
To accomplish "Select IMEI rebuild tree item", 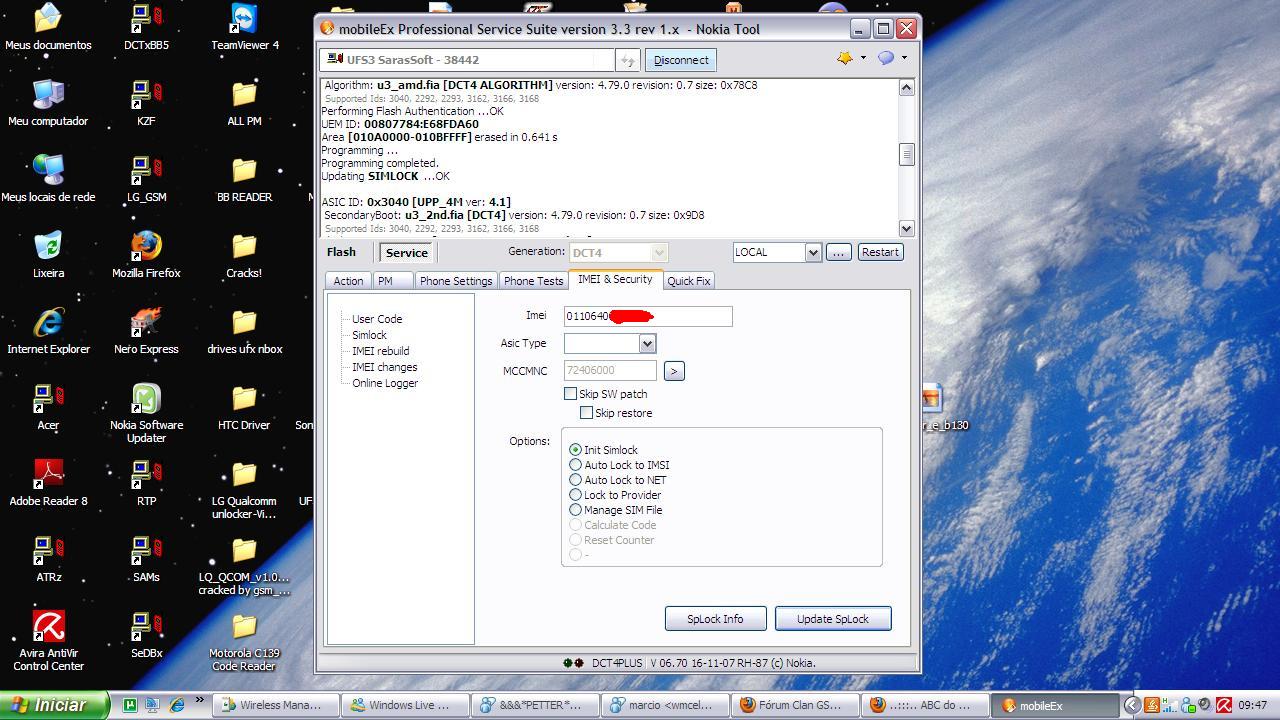I will [380, 351].
